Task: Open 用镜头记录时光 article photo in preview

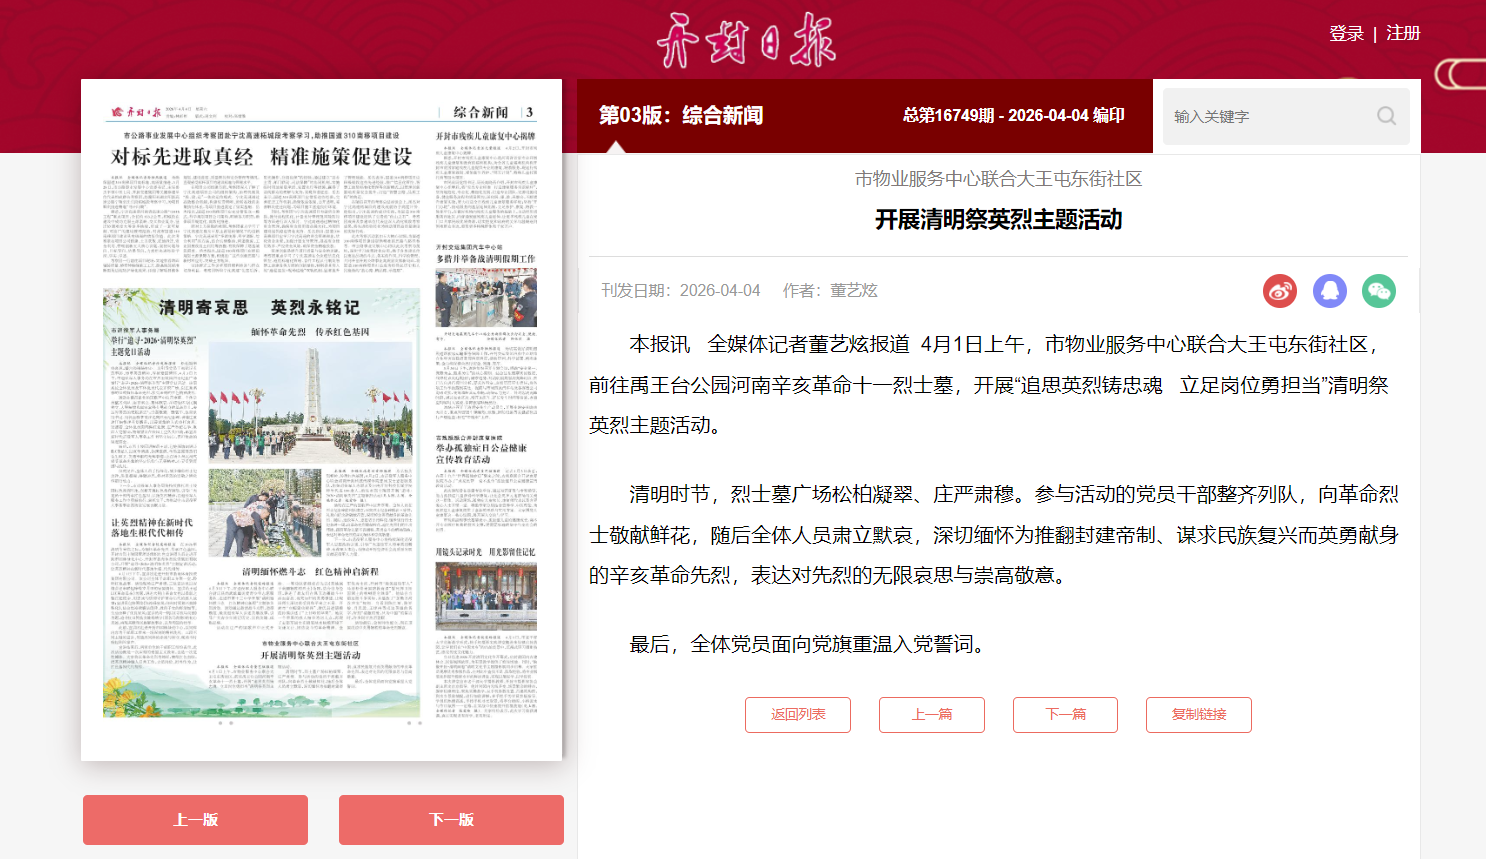Action: click(486, 596)
